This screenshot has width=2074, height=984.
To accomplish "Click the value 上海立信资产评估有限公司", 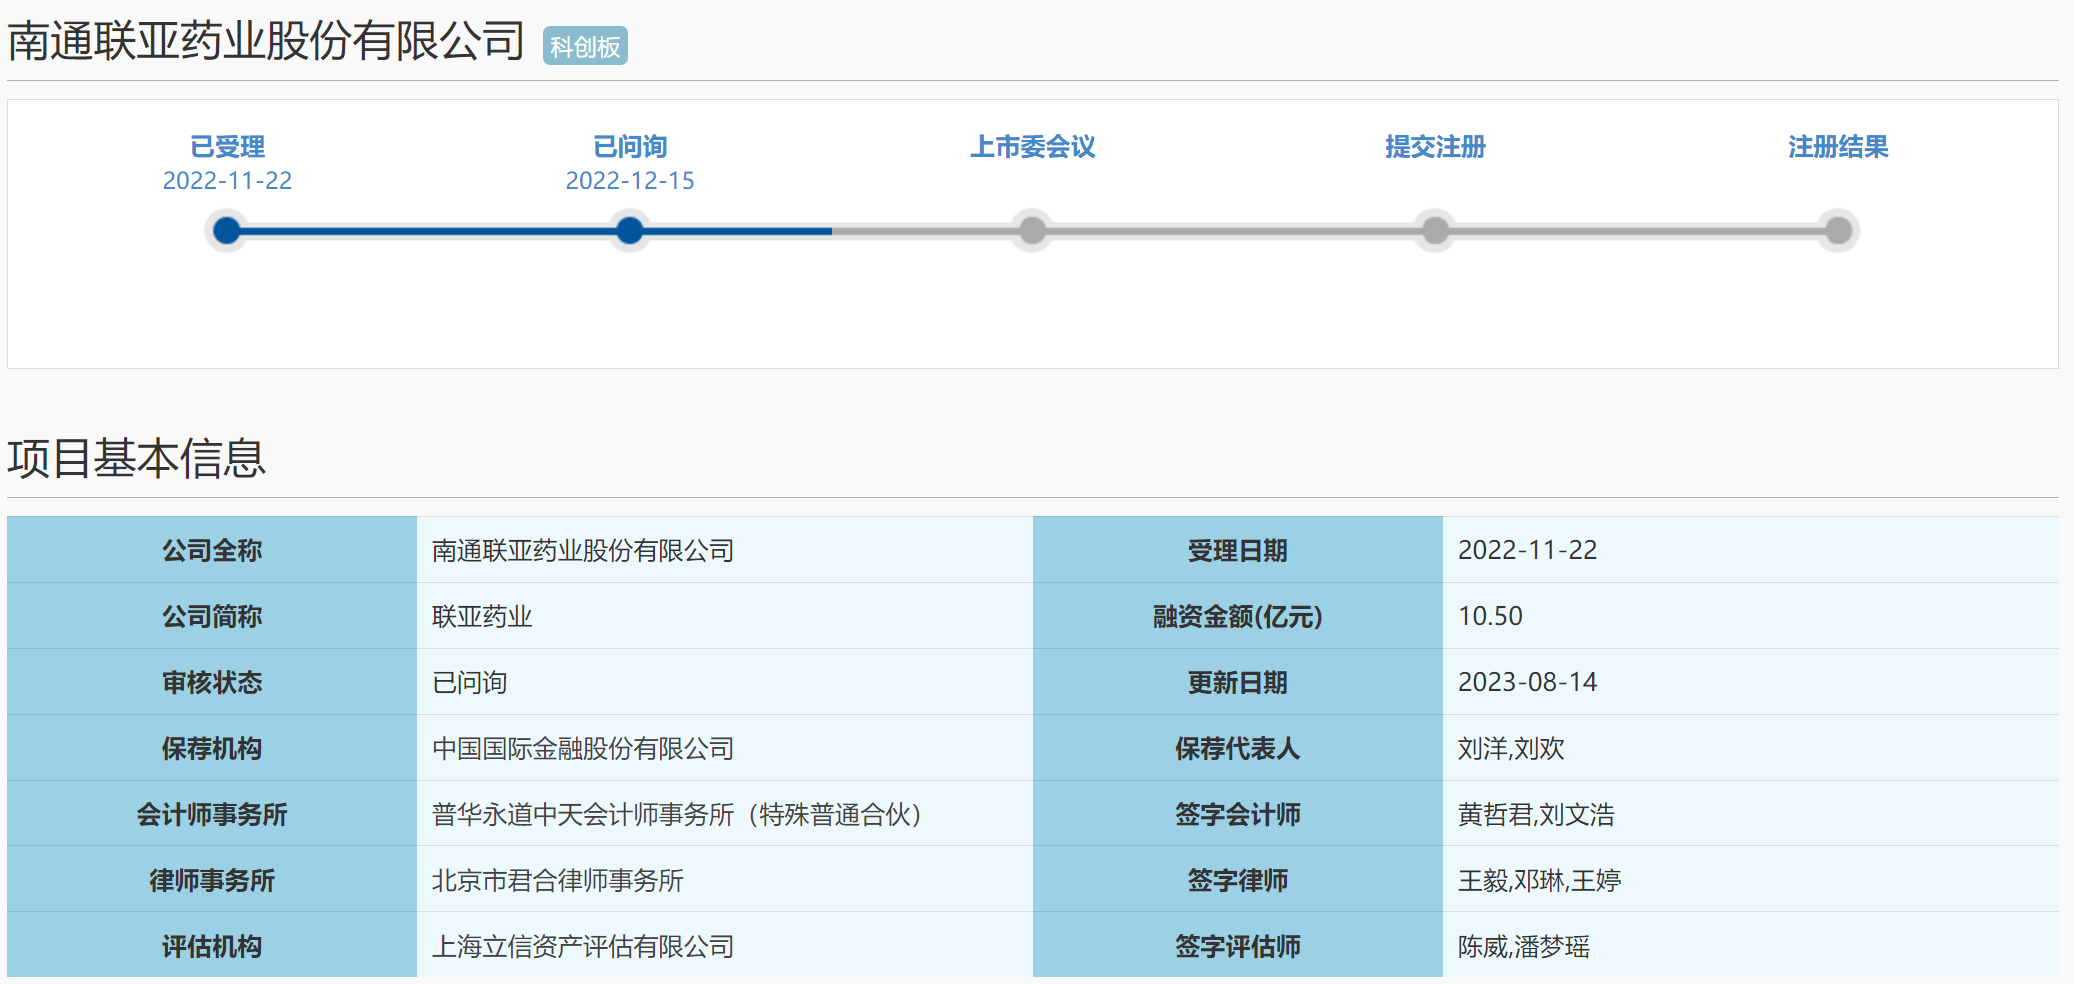I will coord(583,947).
